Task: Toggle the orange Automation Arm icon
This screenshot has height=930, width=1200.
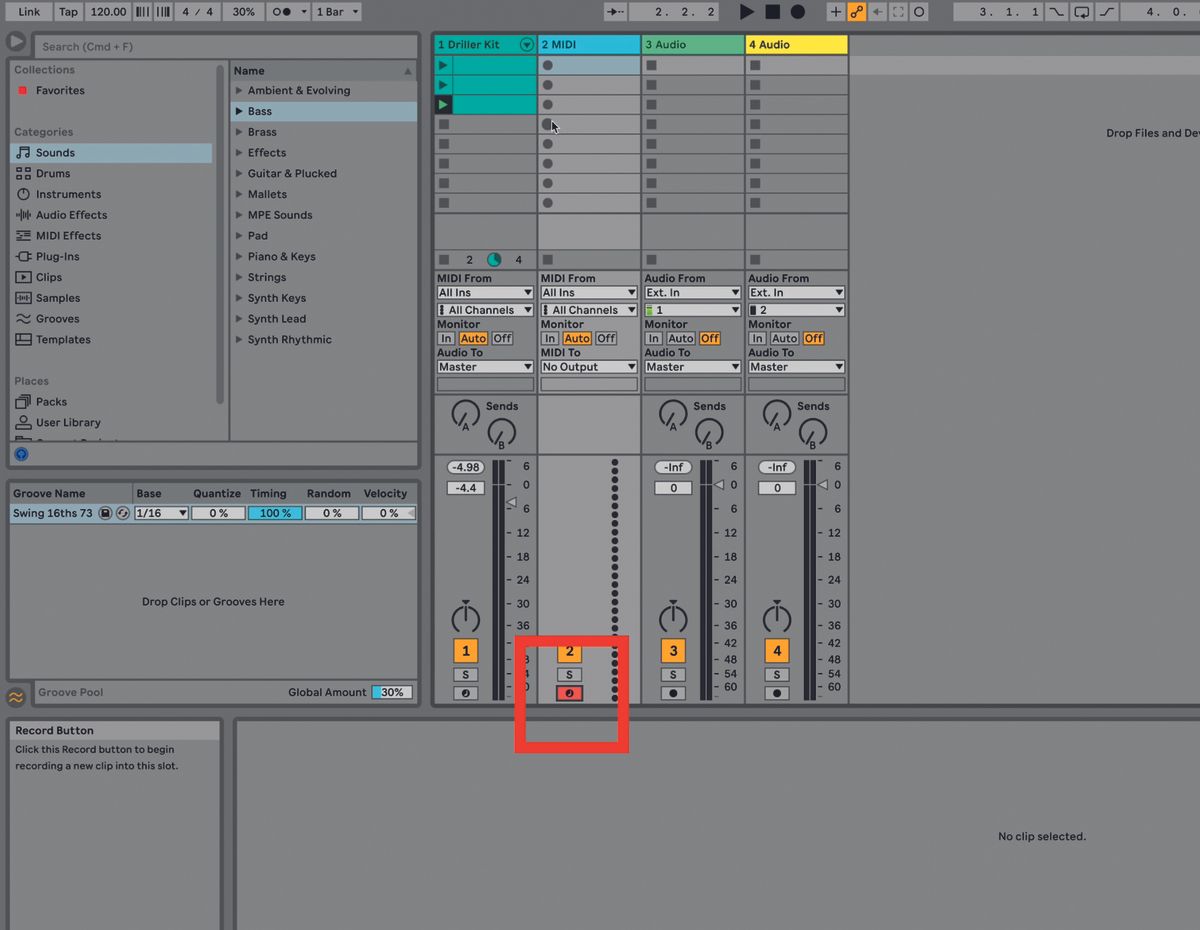Action: [856, 12]
